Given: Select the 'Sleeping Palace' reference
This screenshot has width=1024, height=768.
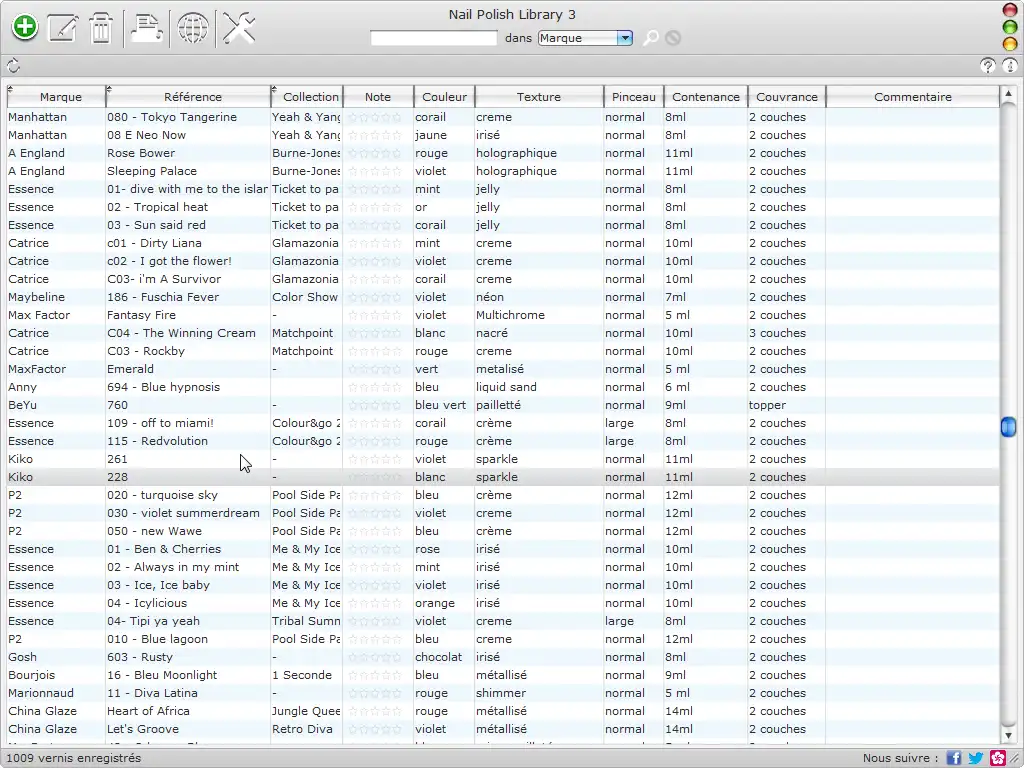Looking at the screenshot, I should (152, 171).
